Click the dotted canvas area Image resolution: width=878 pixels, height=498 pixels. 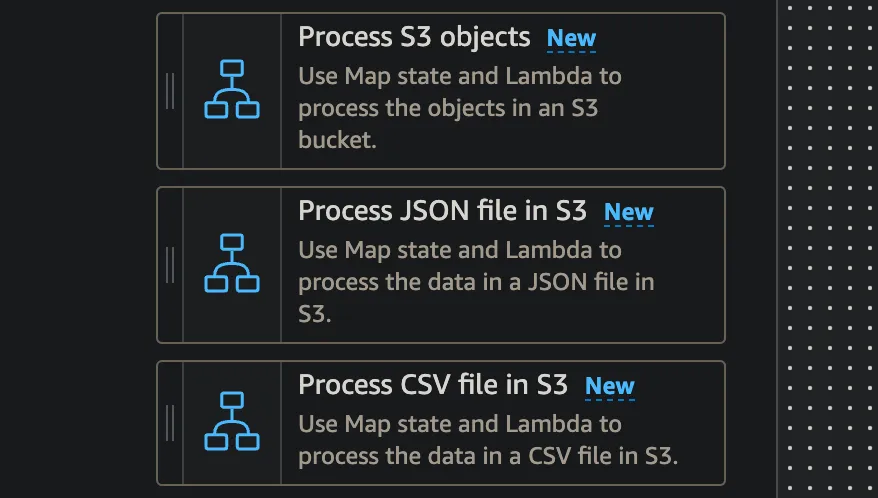pos(830,250)
